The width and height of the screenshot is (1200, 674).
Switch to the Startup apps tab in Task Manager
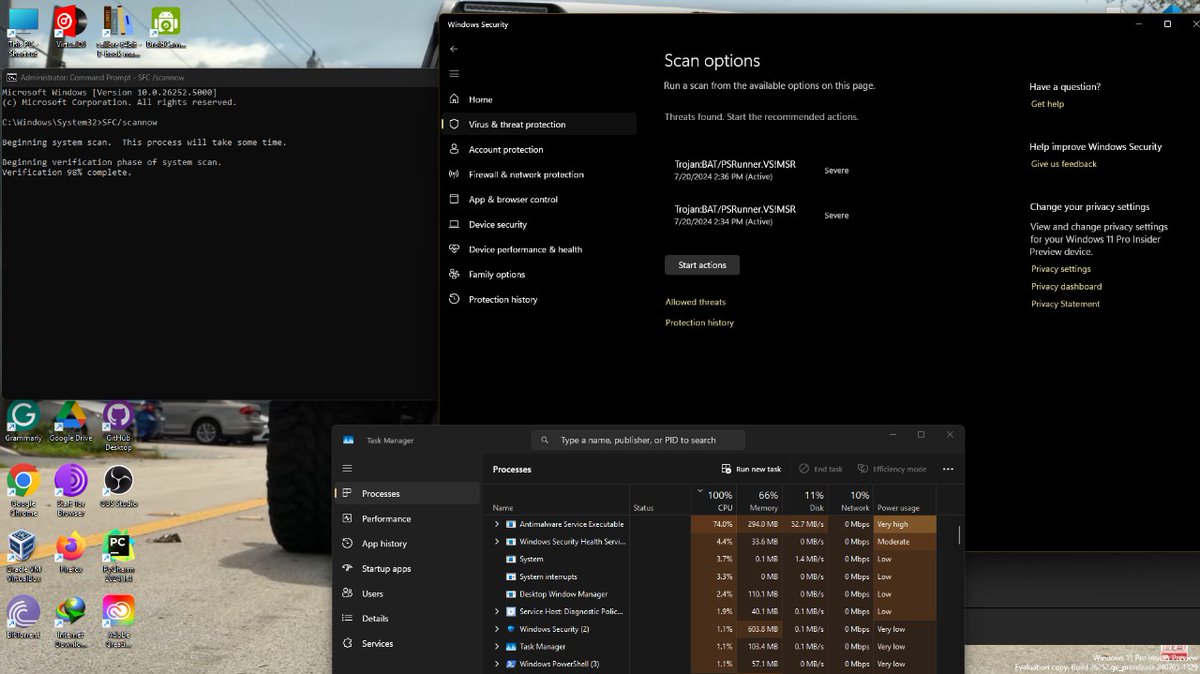click(x=407, y=569)
